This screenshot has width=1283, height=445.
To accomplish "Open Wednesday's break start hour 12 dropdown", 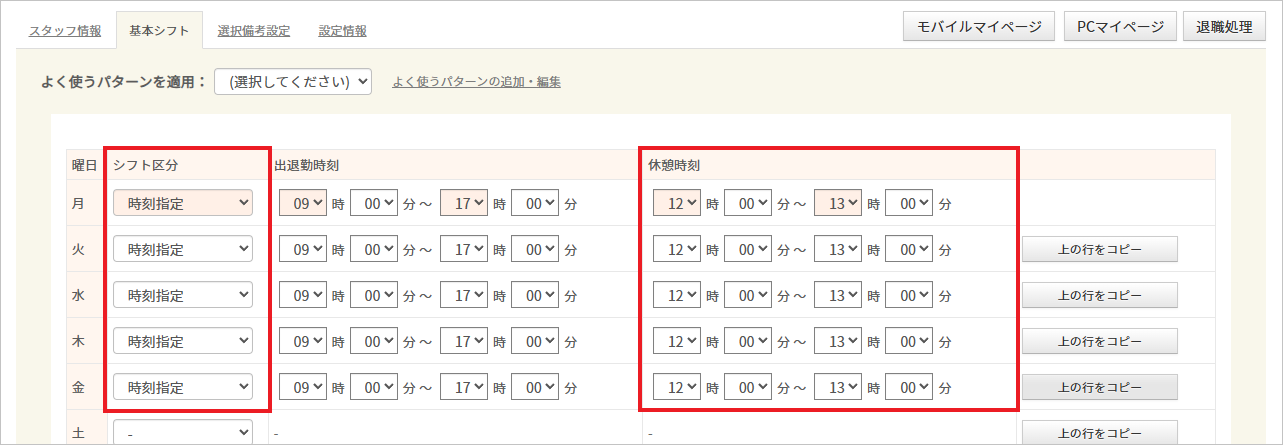I will 677,295.
